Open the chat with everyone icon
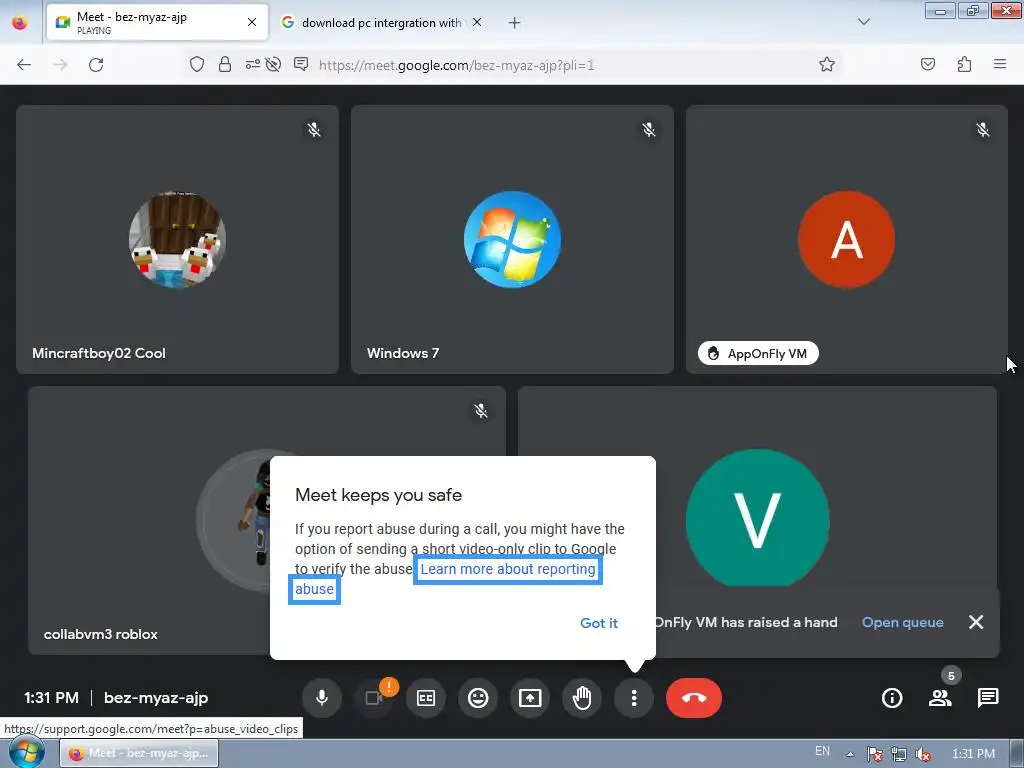 pos(988,698)
